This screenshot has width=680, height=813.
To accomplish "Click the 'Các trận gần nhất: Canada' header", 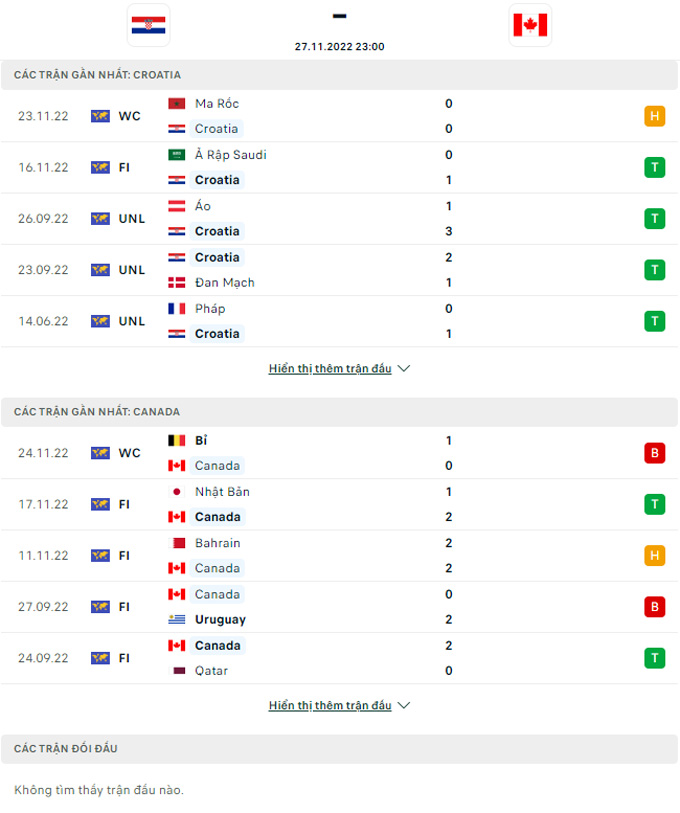I will [97, 412].
